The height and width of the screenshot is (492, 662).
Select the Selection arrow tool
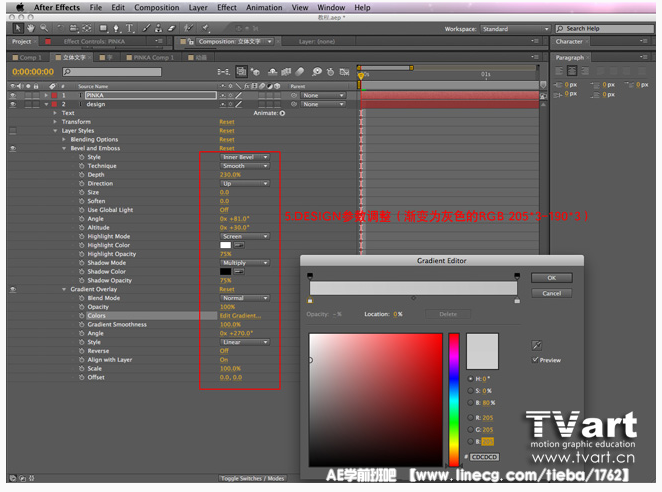click(18, 28)
